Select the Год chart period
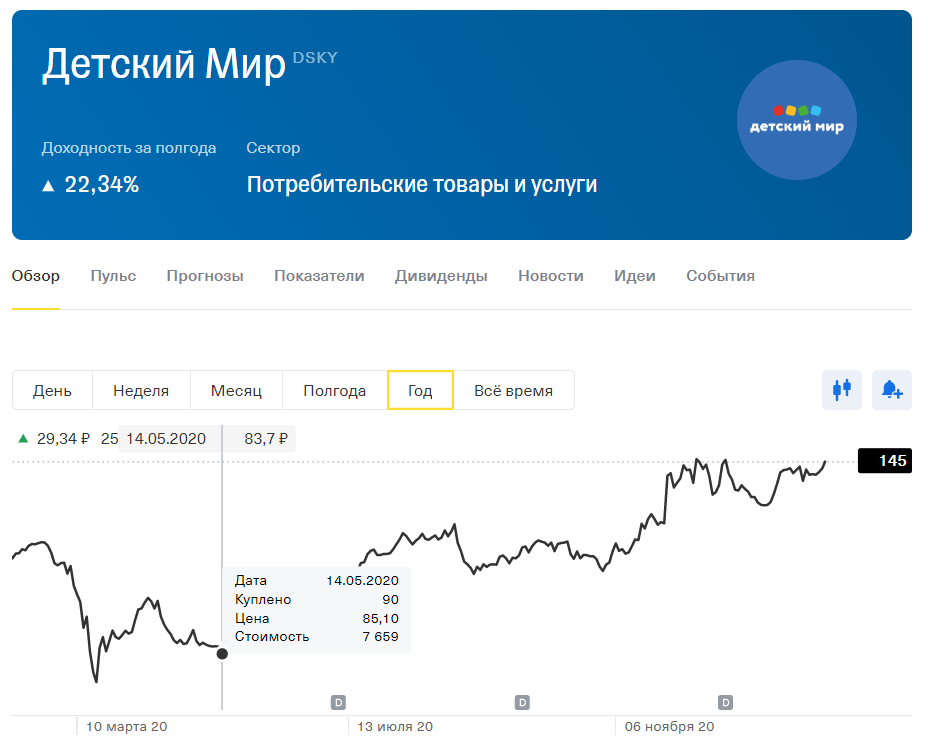 coord(420,390)
